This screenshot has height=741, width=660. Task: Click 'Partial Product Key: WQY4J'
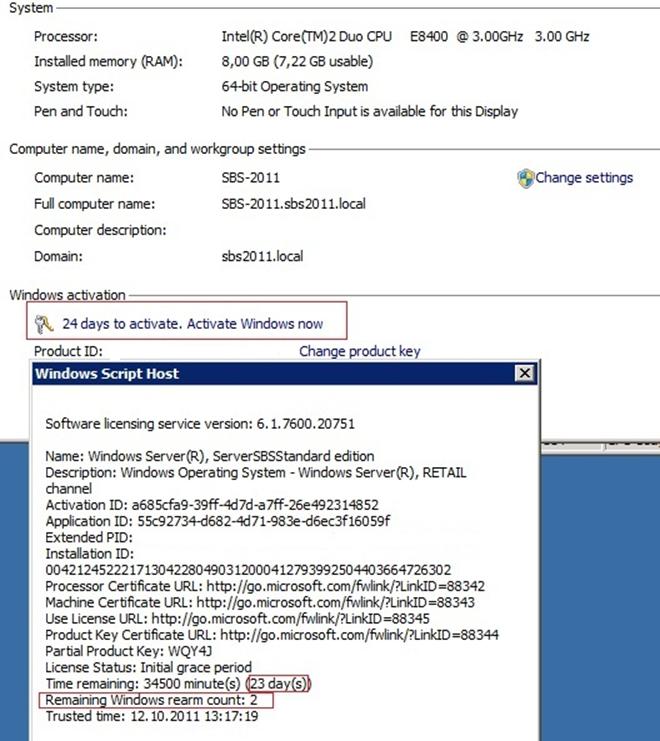click(x=129, y=651)
